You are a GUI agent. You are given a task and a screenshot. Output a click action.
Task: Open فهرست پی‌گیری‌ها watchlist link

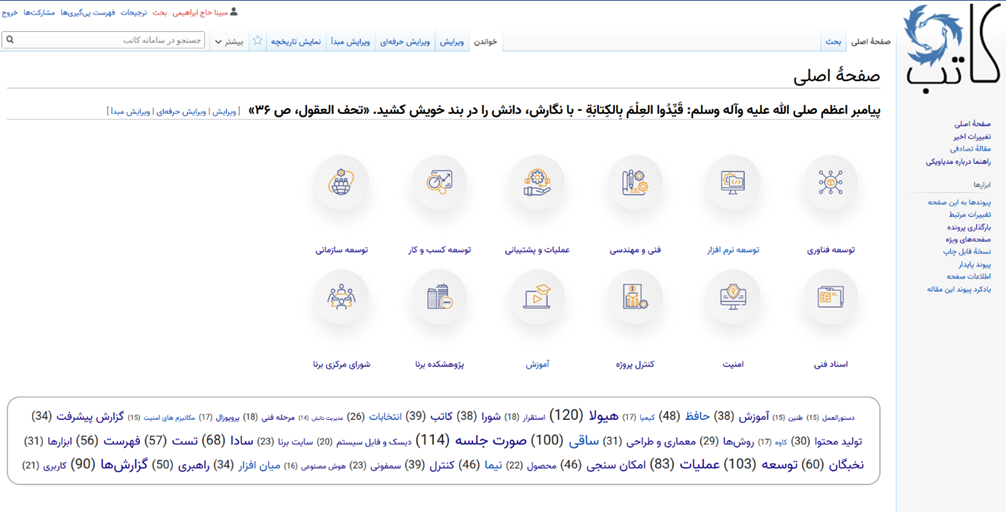(x=89, y=12)
